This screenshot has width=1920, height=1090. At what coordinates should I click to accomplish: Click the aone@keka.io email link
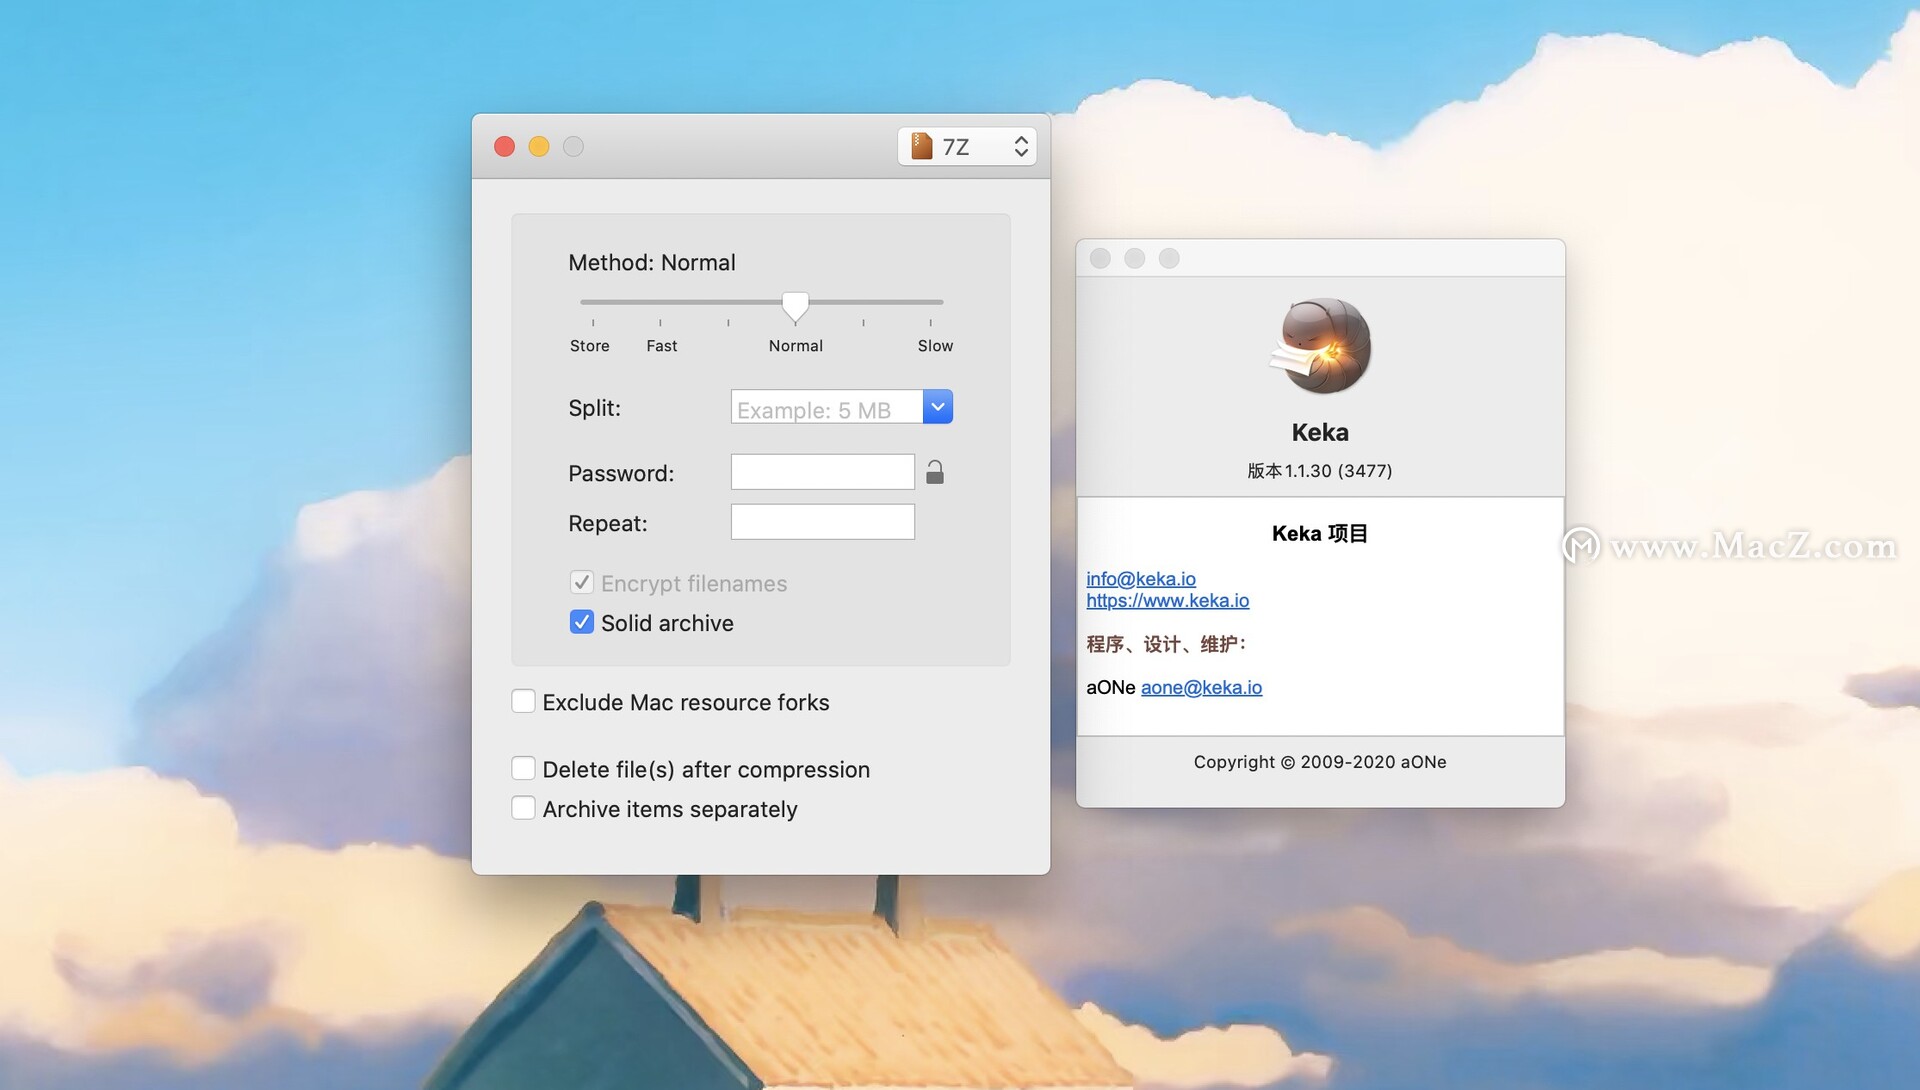[x=1201, y=688]
